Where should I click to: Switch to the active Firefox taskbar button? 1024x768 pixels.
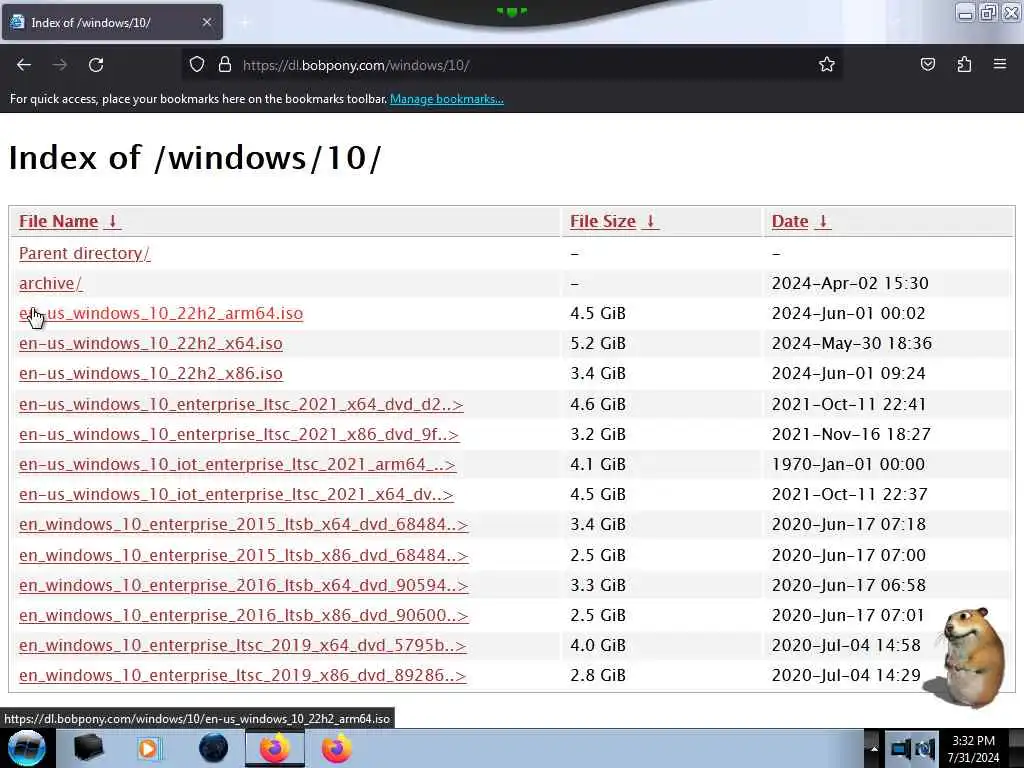[x=275, y=748]
